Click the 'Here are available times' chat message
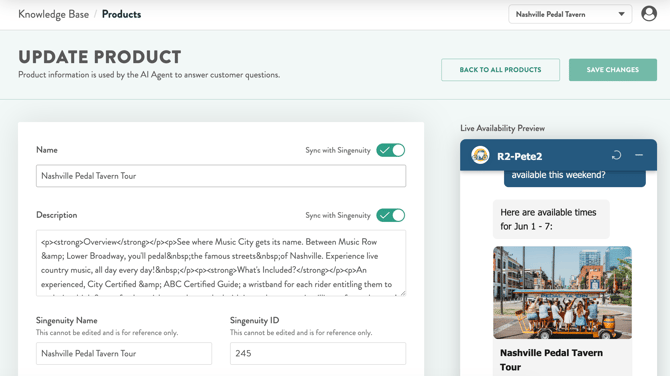The width and height of the screenshot is (670, 376). (x=551, y=219)
